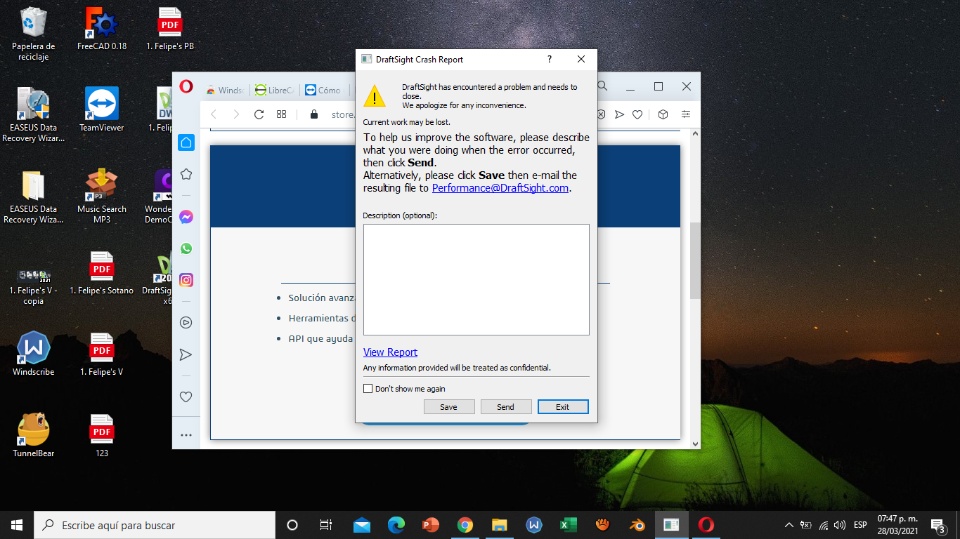This screenshot has width=960, height=539.
Task: Switch to the Windscribe browser tab
Action: (225, 90)
